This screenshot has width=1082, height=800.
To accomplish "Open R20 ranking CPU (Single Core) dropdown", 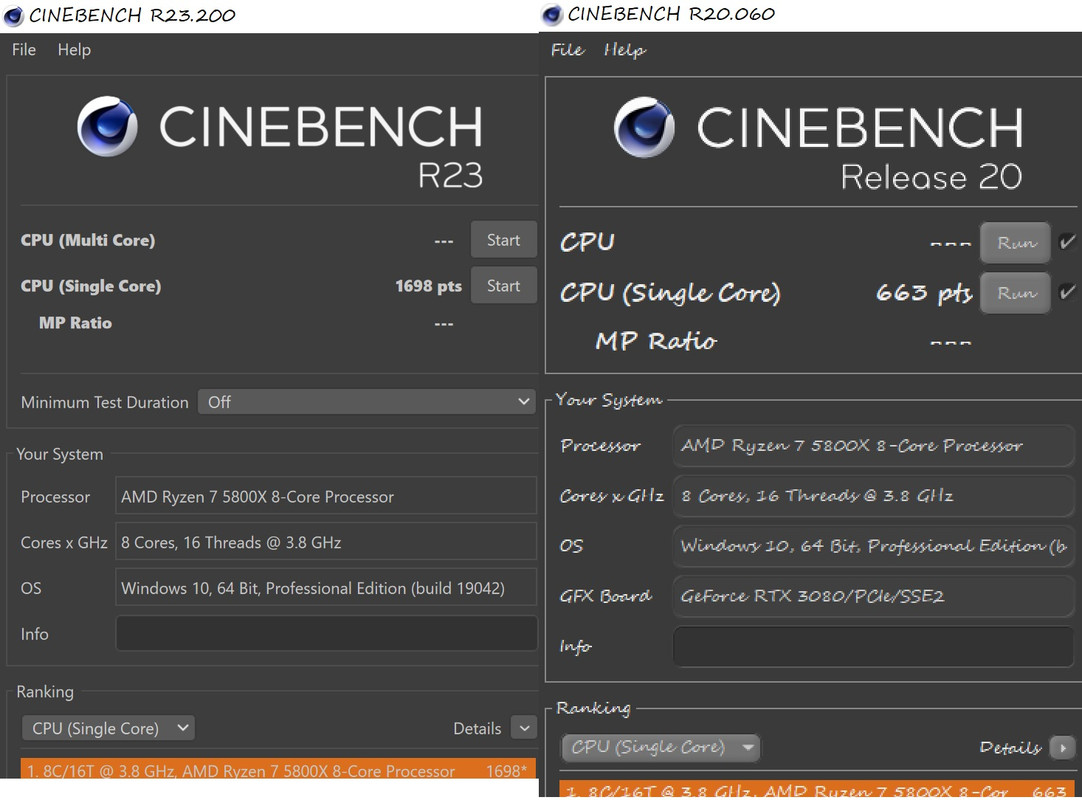I will 660,747.
